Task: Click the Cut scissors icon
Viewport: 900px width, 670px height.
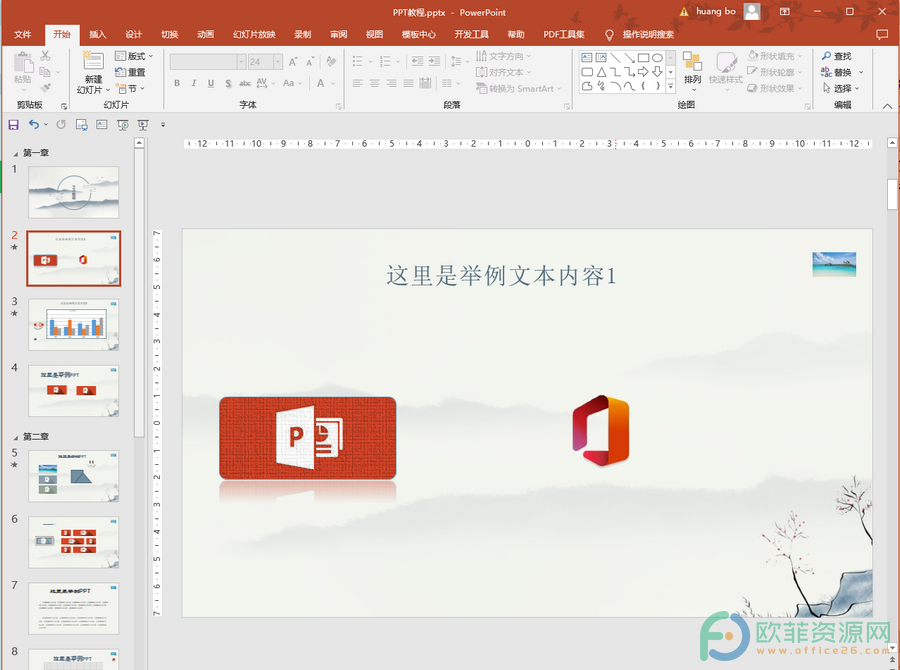Action: pyautogui.click(x=45, y=56)
